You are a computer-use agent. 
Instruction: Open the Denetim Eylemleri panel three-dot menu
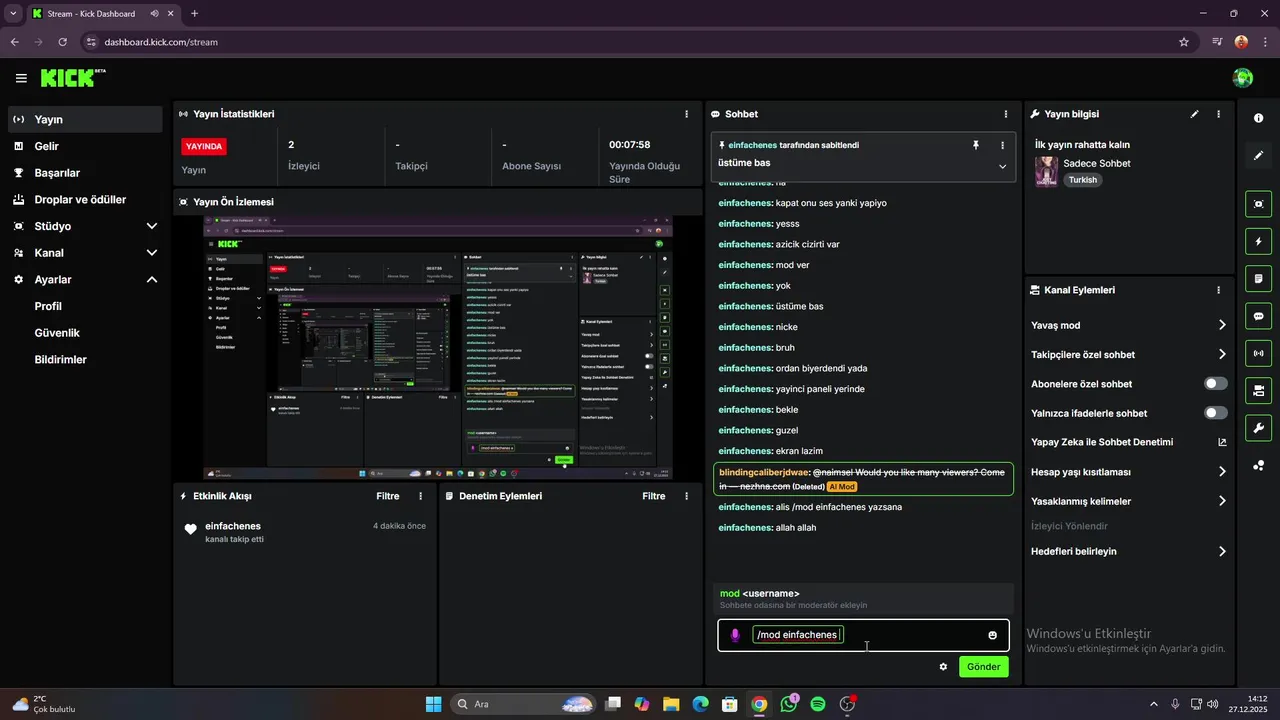coord(686,496)
